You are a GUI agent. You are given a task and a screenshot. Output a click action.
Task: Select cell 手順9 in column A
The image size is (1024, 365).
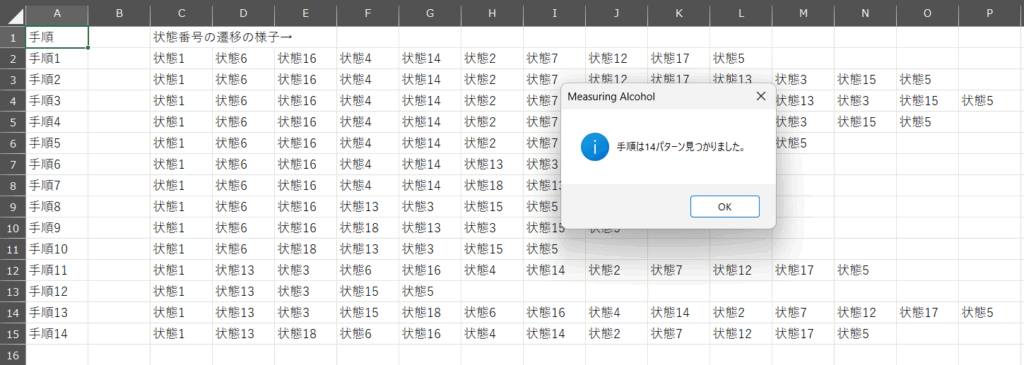tap(57, 228)
